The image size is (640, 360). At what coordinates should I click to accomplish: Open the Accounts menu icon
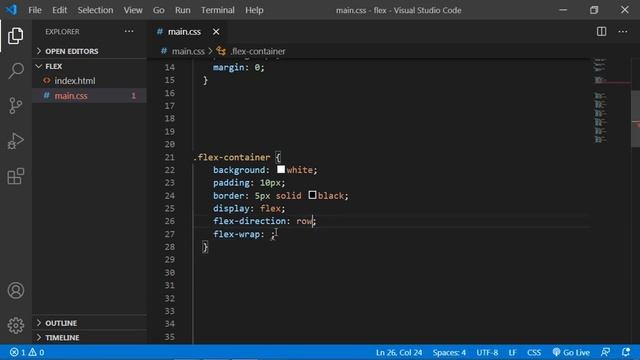coord(16,291)
